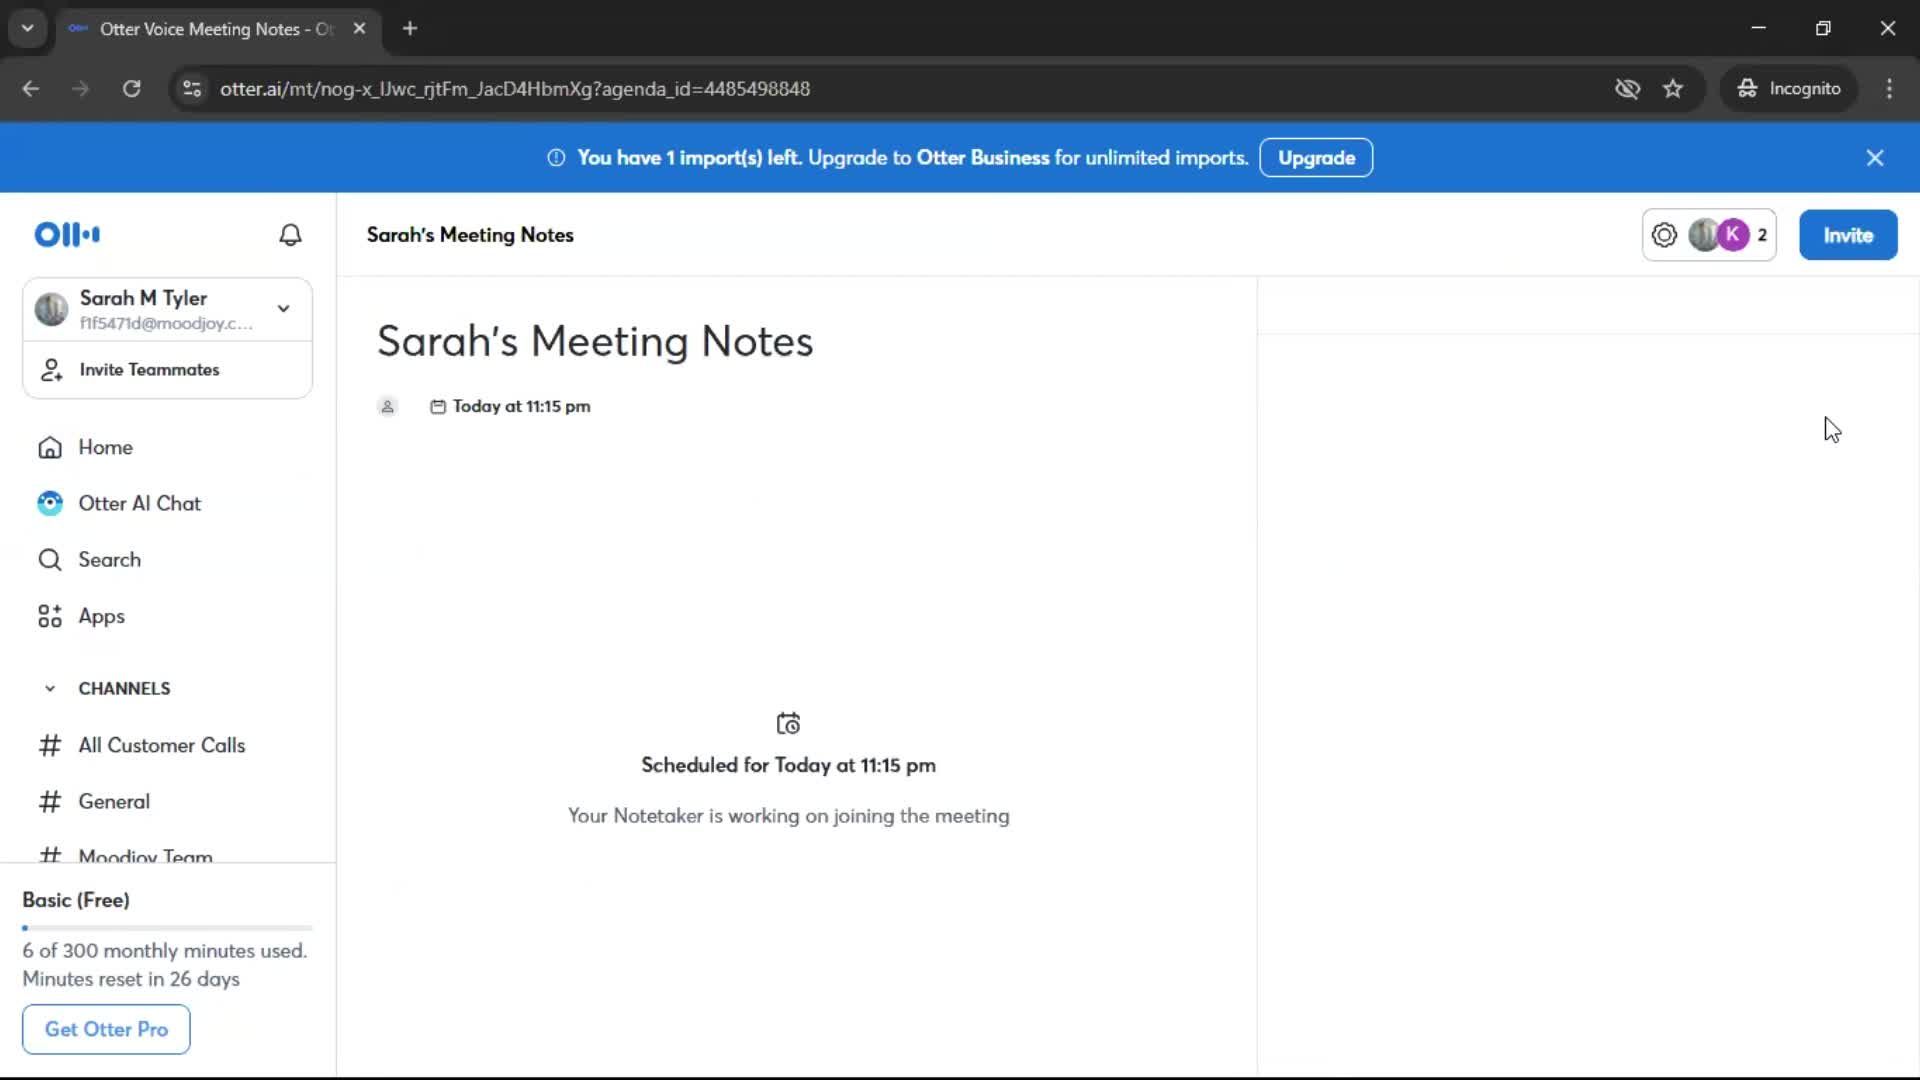Click the K participant avatar
The height and width of the screenshot is (1080, 1920).
pyautogui.click(x=1733, y=235)
